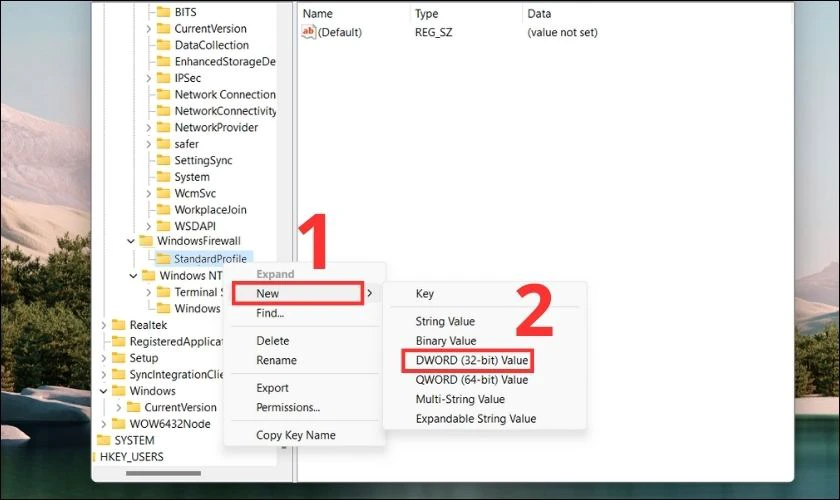
Task: Click the BITS folder icon
Action: coord(163,12)
